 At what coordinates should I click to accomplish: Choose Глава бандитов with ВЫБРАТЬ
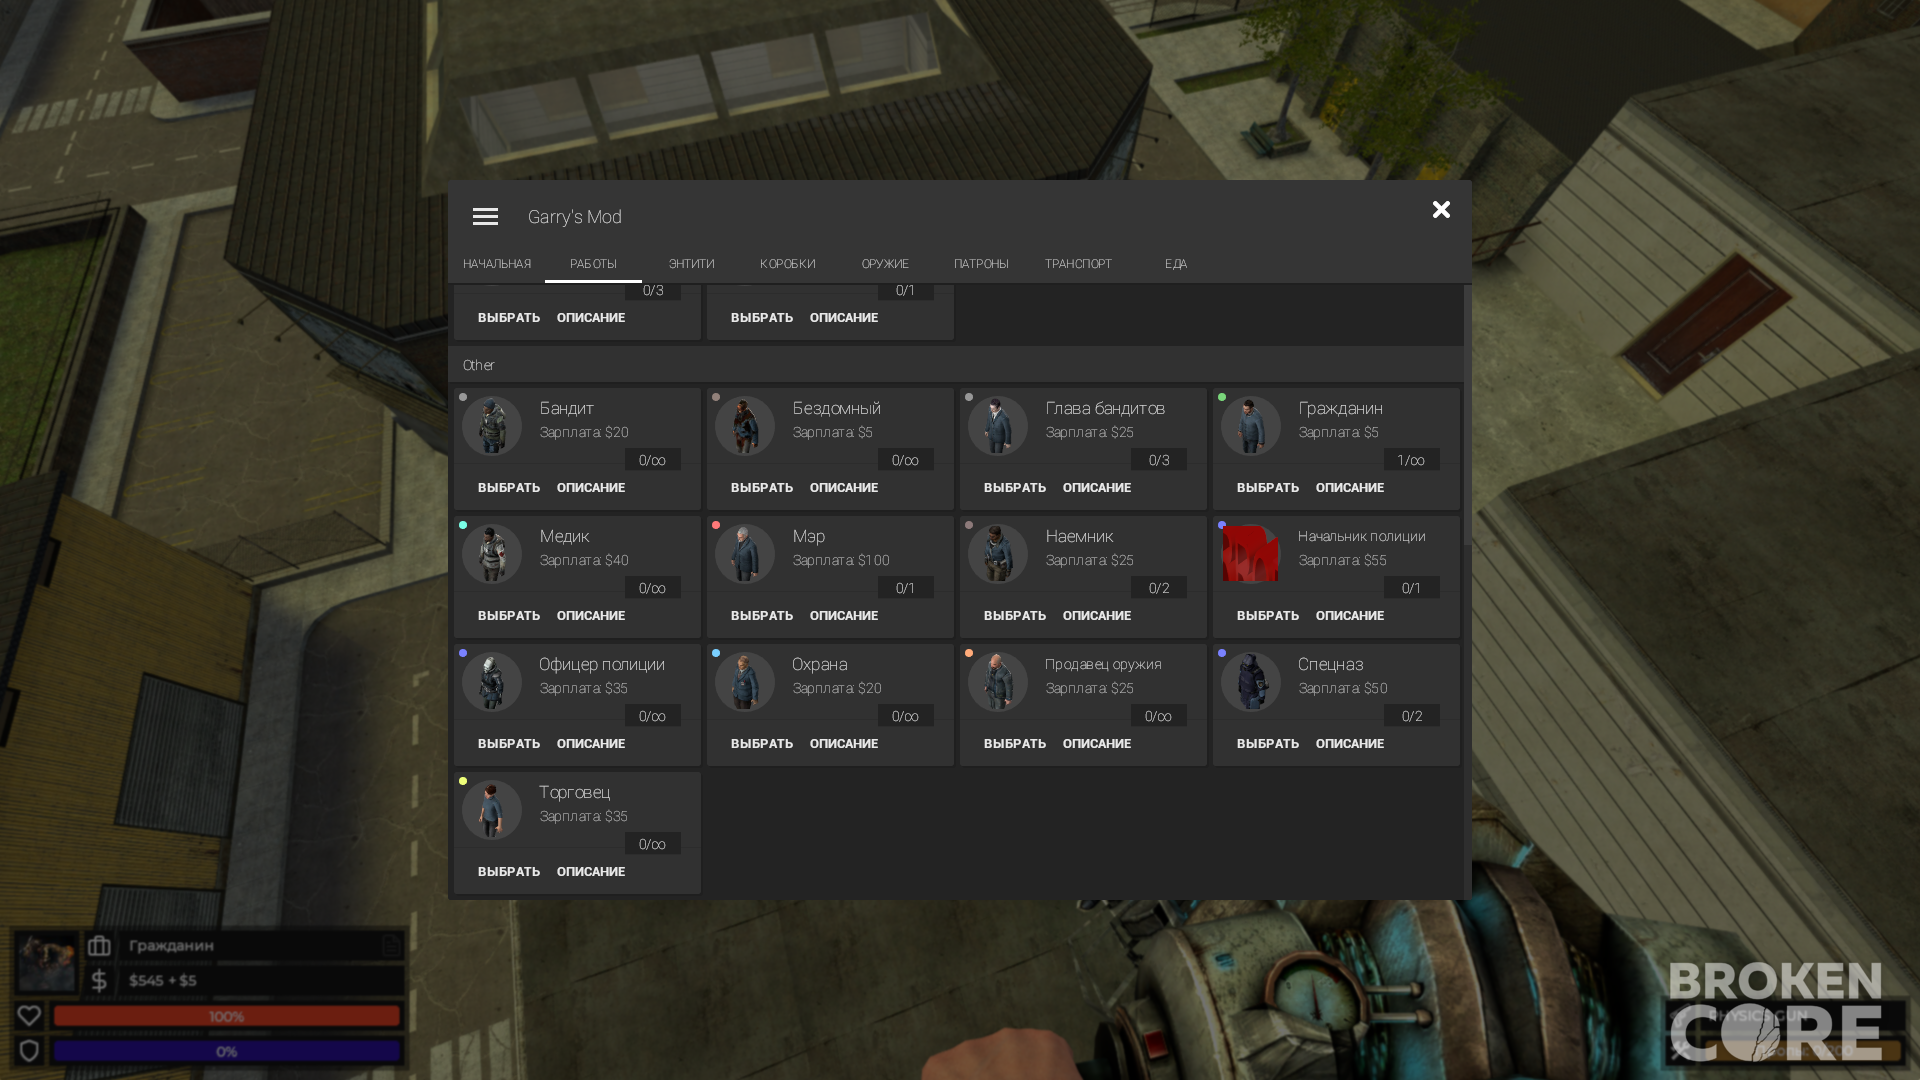[1015, 488]
